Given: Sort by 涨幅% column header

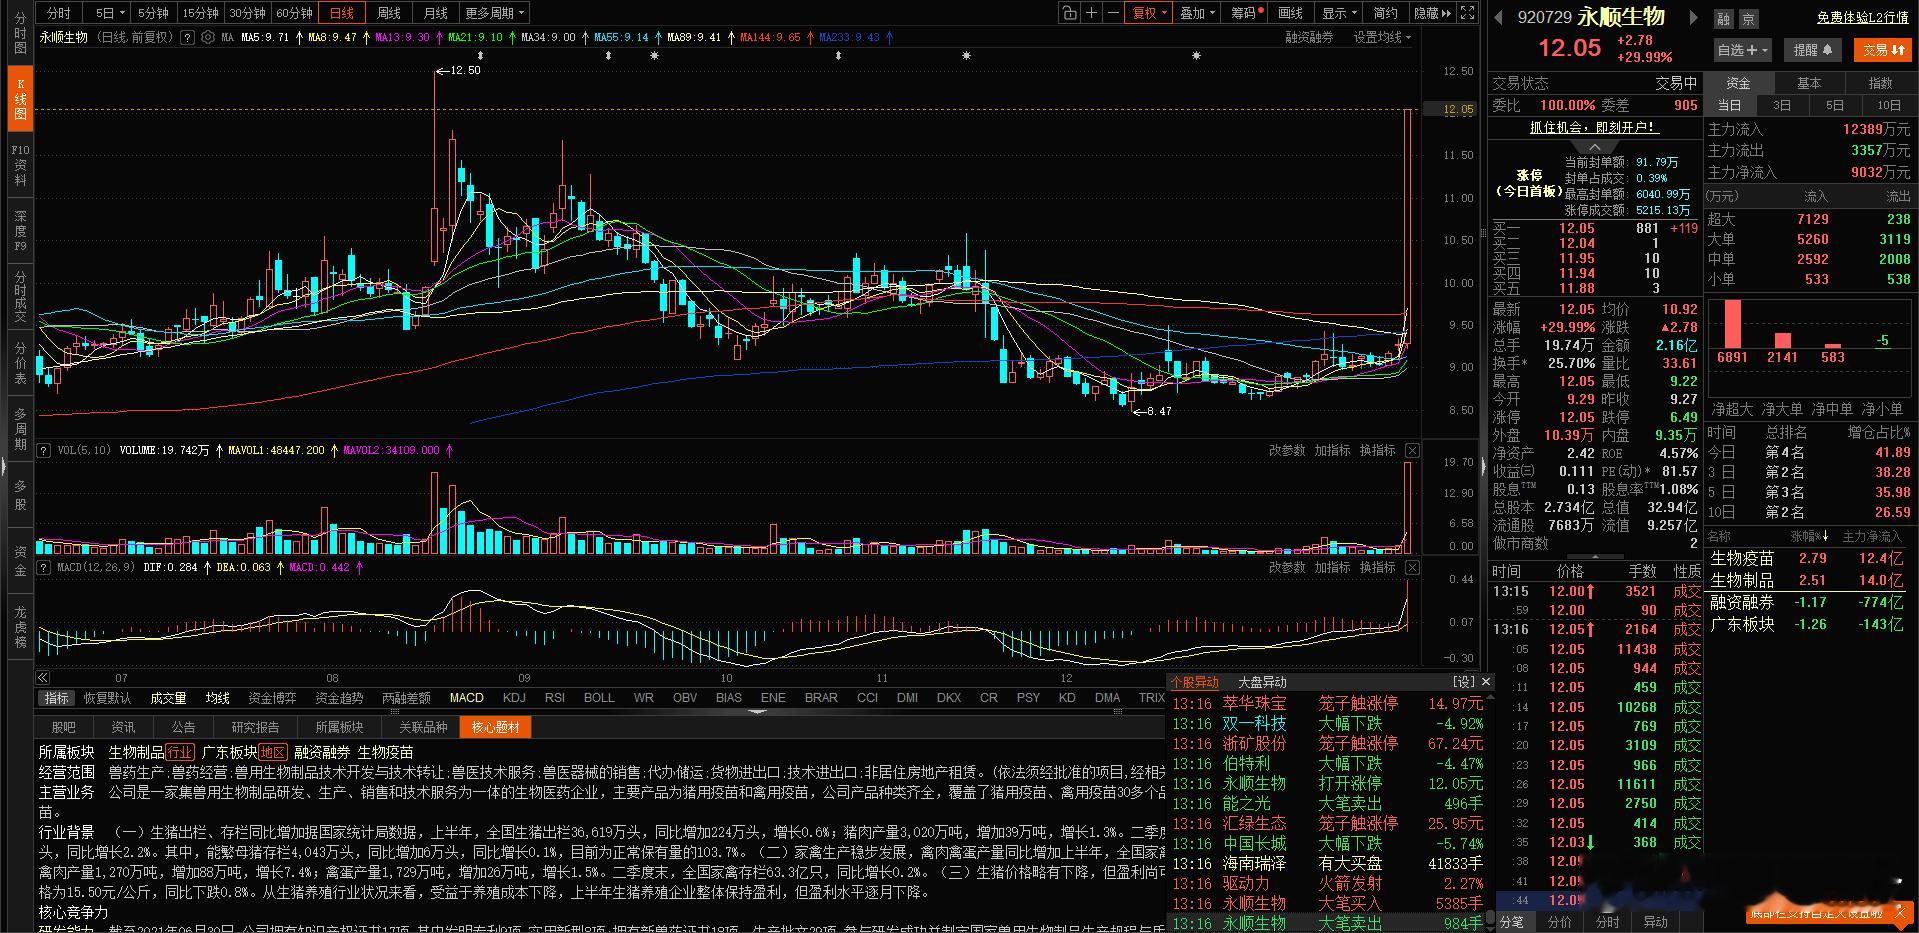Looking at the screenshot, I should click(1810, 537).
